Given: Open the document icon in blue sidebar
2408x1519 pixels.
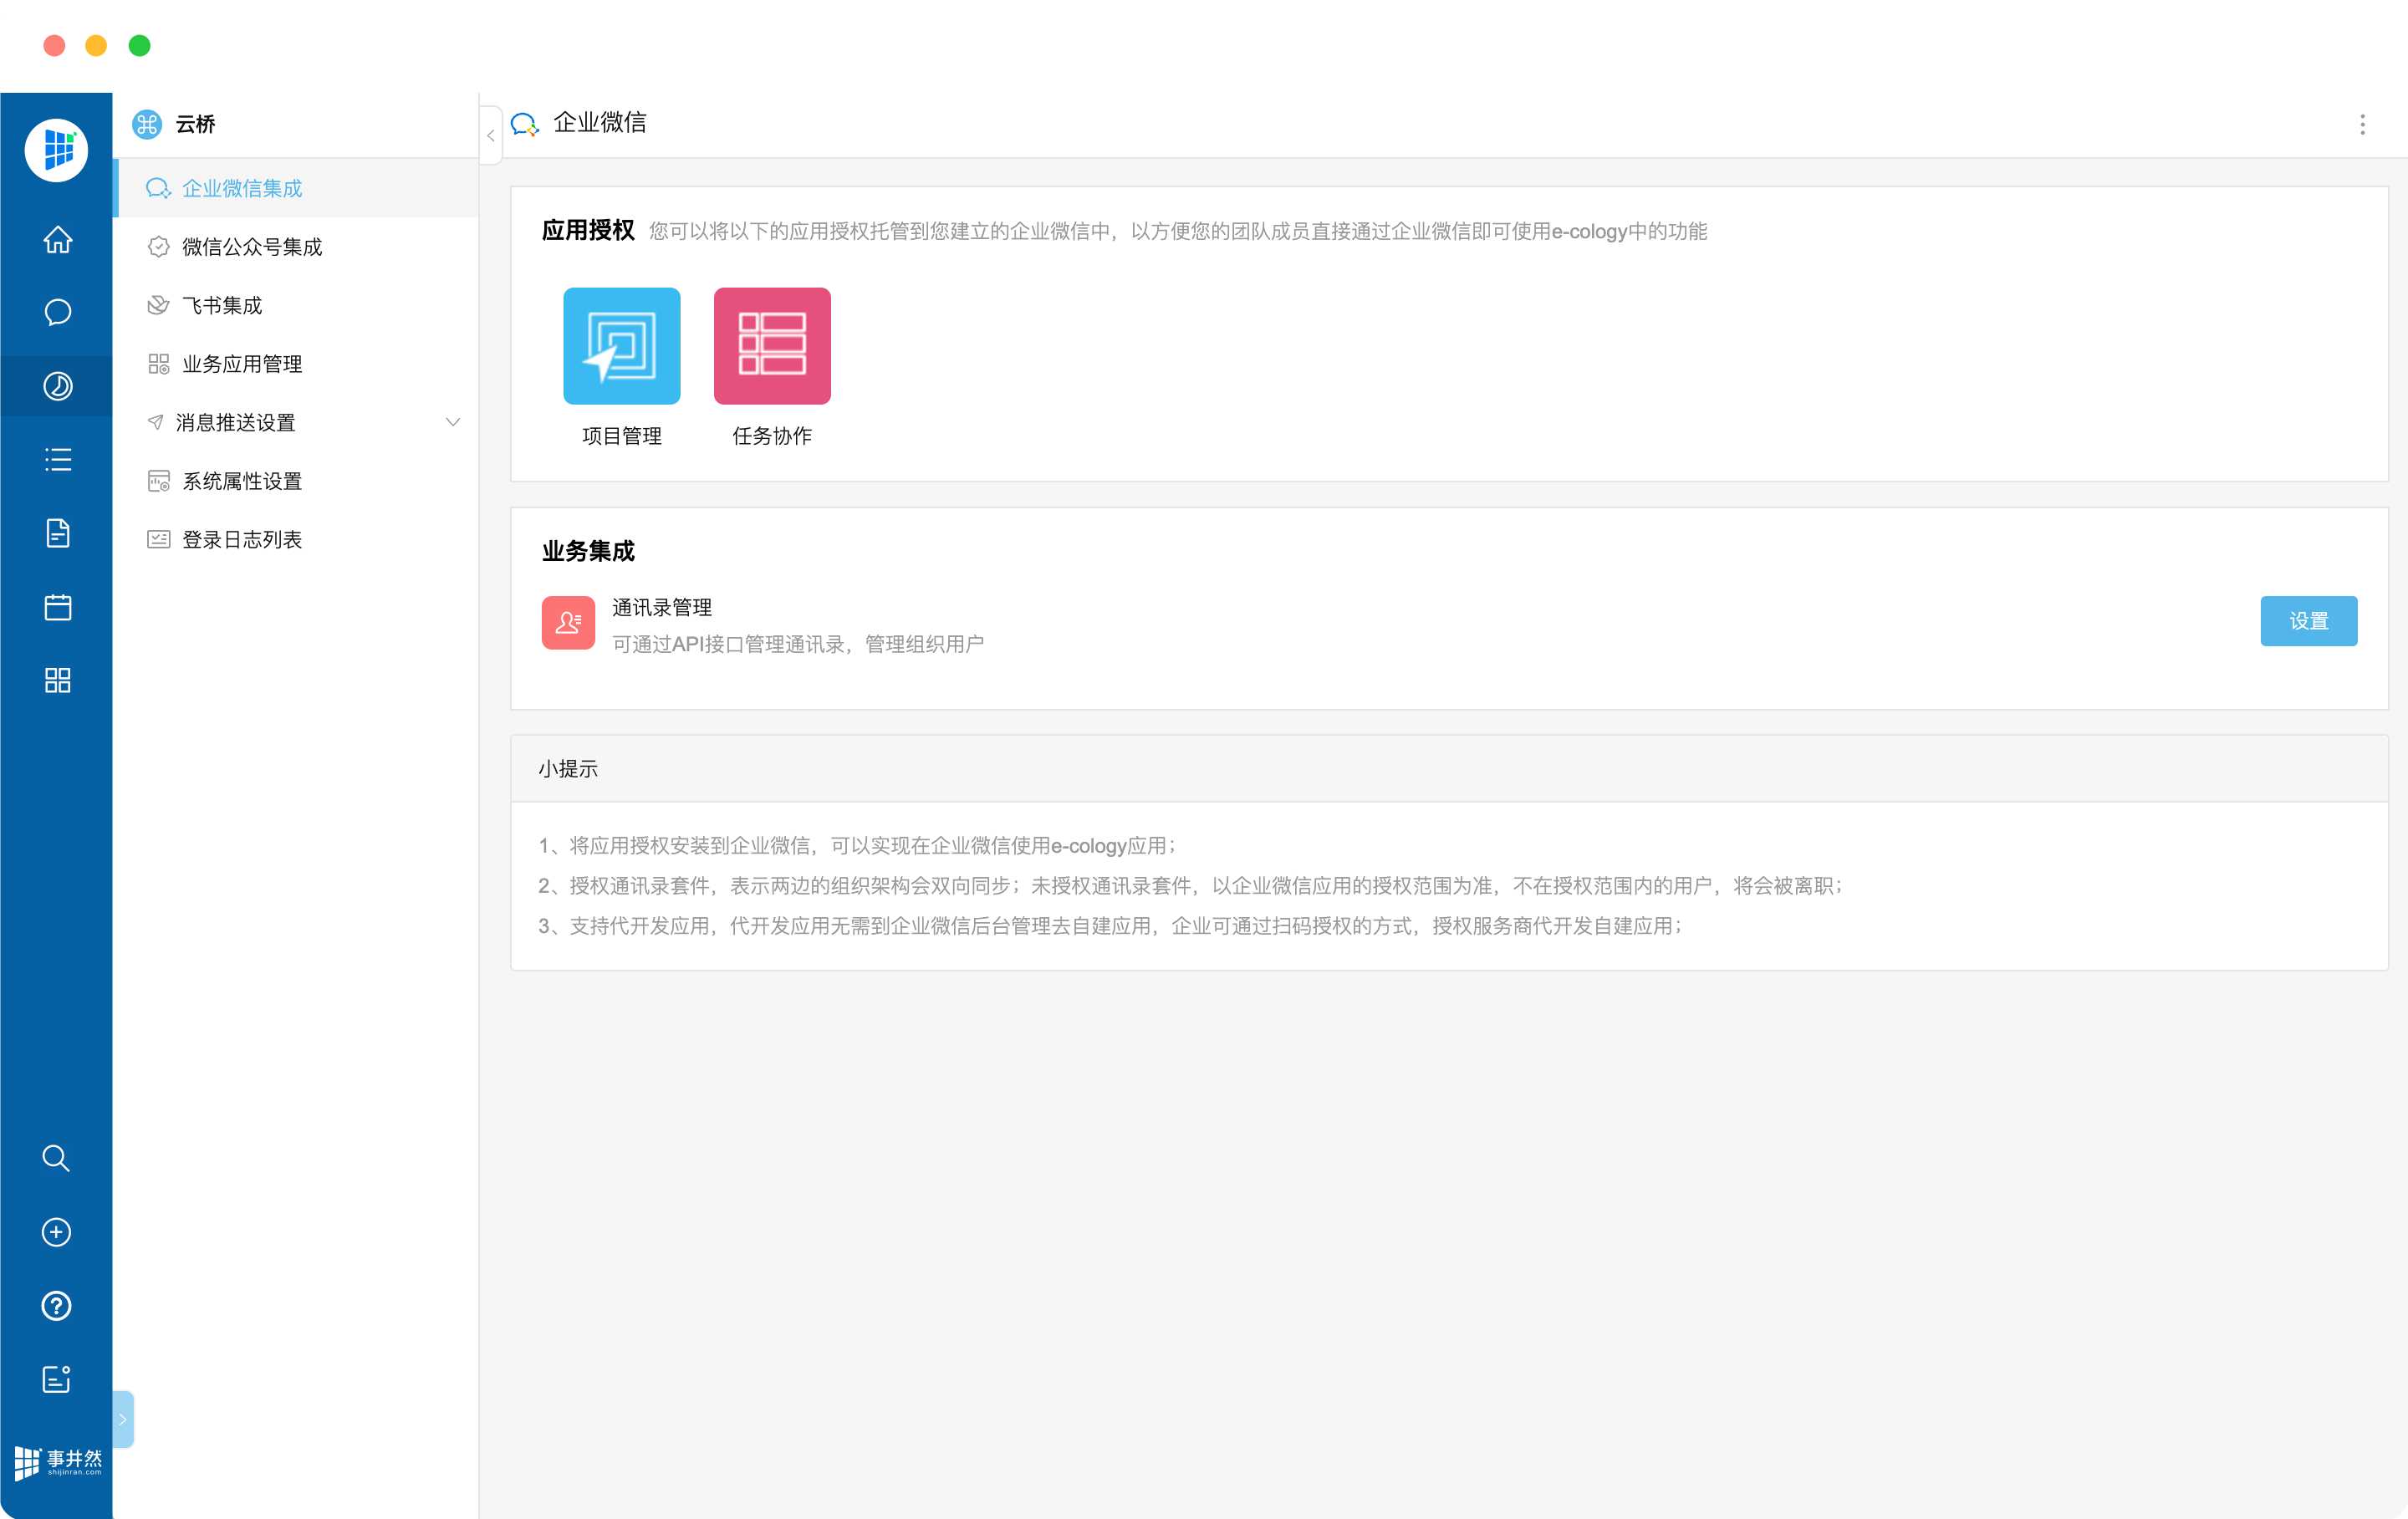Looking at the screenshot, I should [57, 533].
